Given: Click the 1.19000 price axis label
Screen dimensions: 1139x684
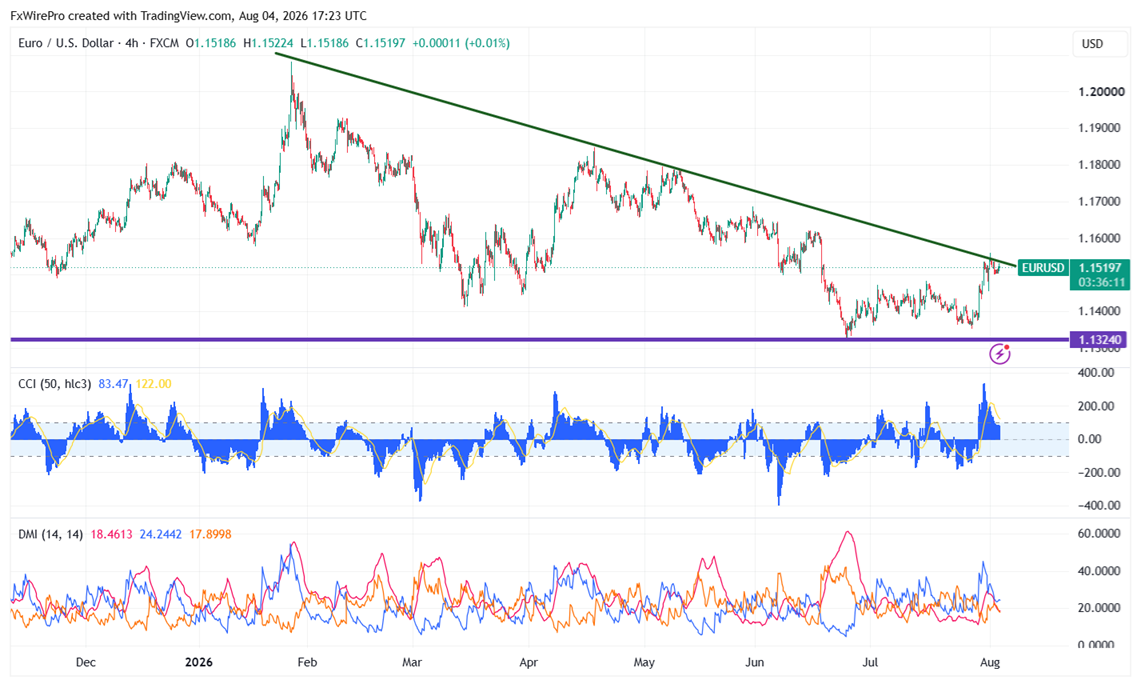Looking at the screenshot, I should [x=1100, y=128].
